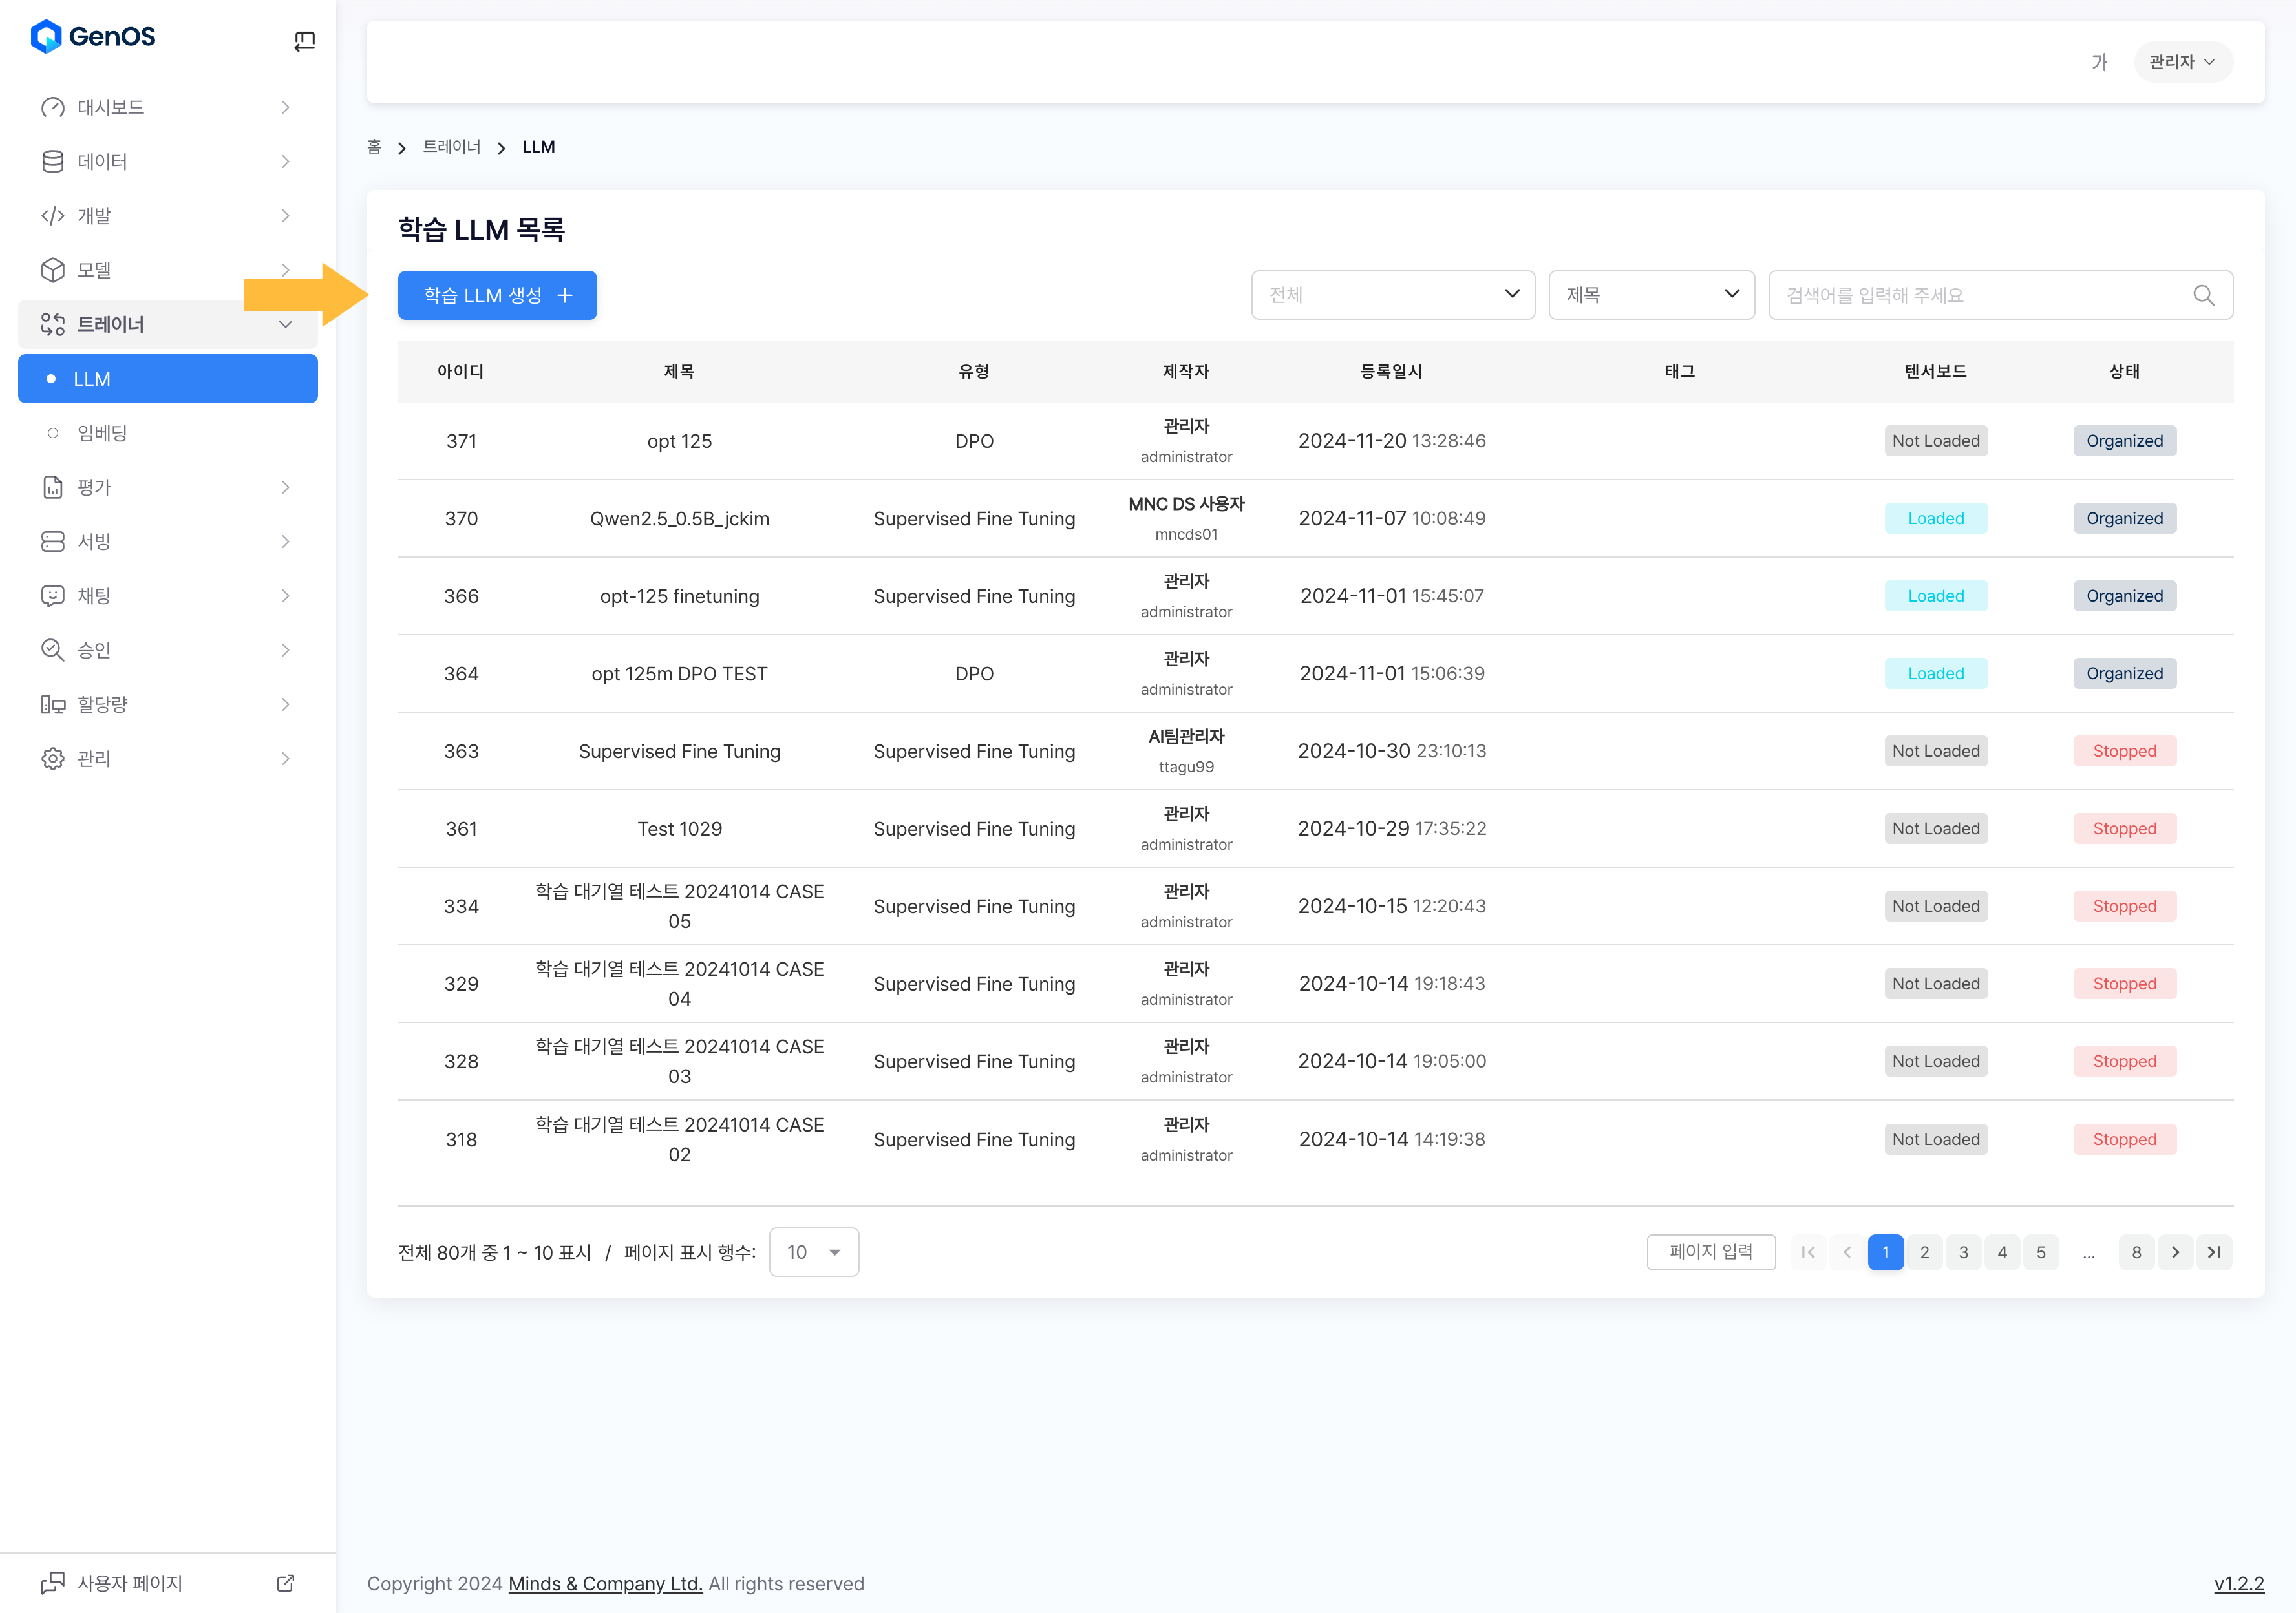The width and height of the screenshot is (2296, 1613).
Task: Go to last page of results
Action: 2214,1252
